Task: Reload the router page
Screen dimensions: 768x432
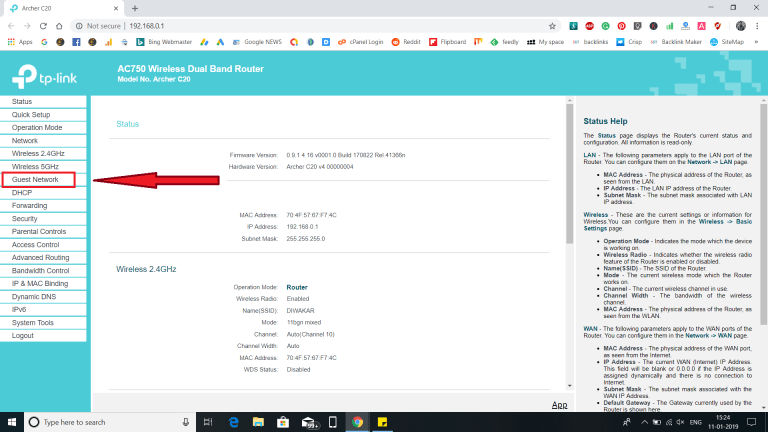Action: click(x=61, y=25)
